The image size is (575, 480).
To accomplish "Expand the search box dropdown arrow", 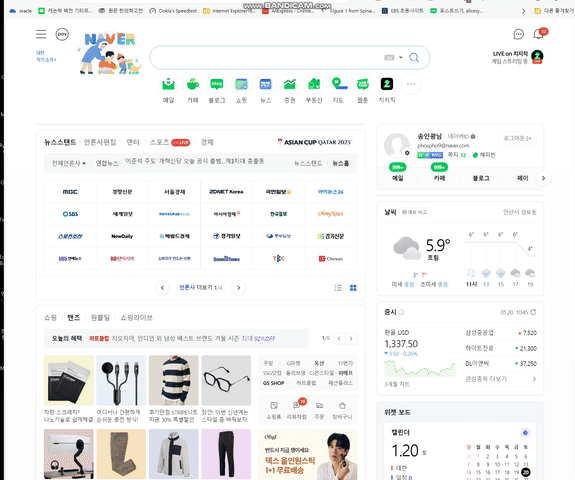I will (400, 58).
